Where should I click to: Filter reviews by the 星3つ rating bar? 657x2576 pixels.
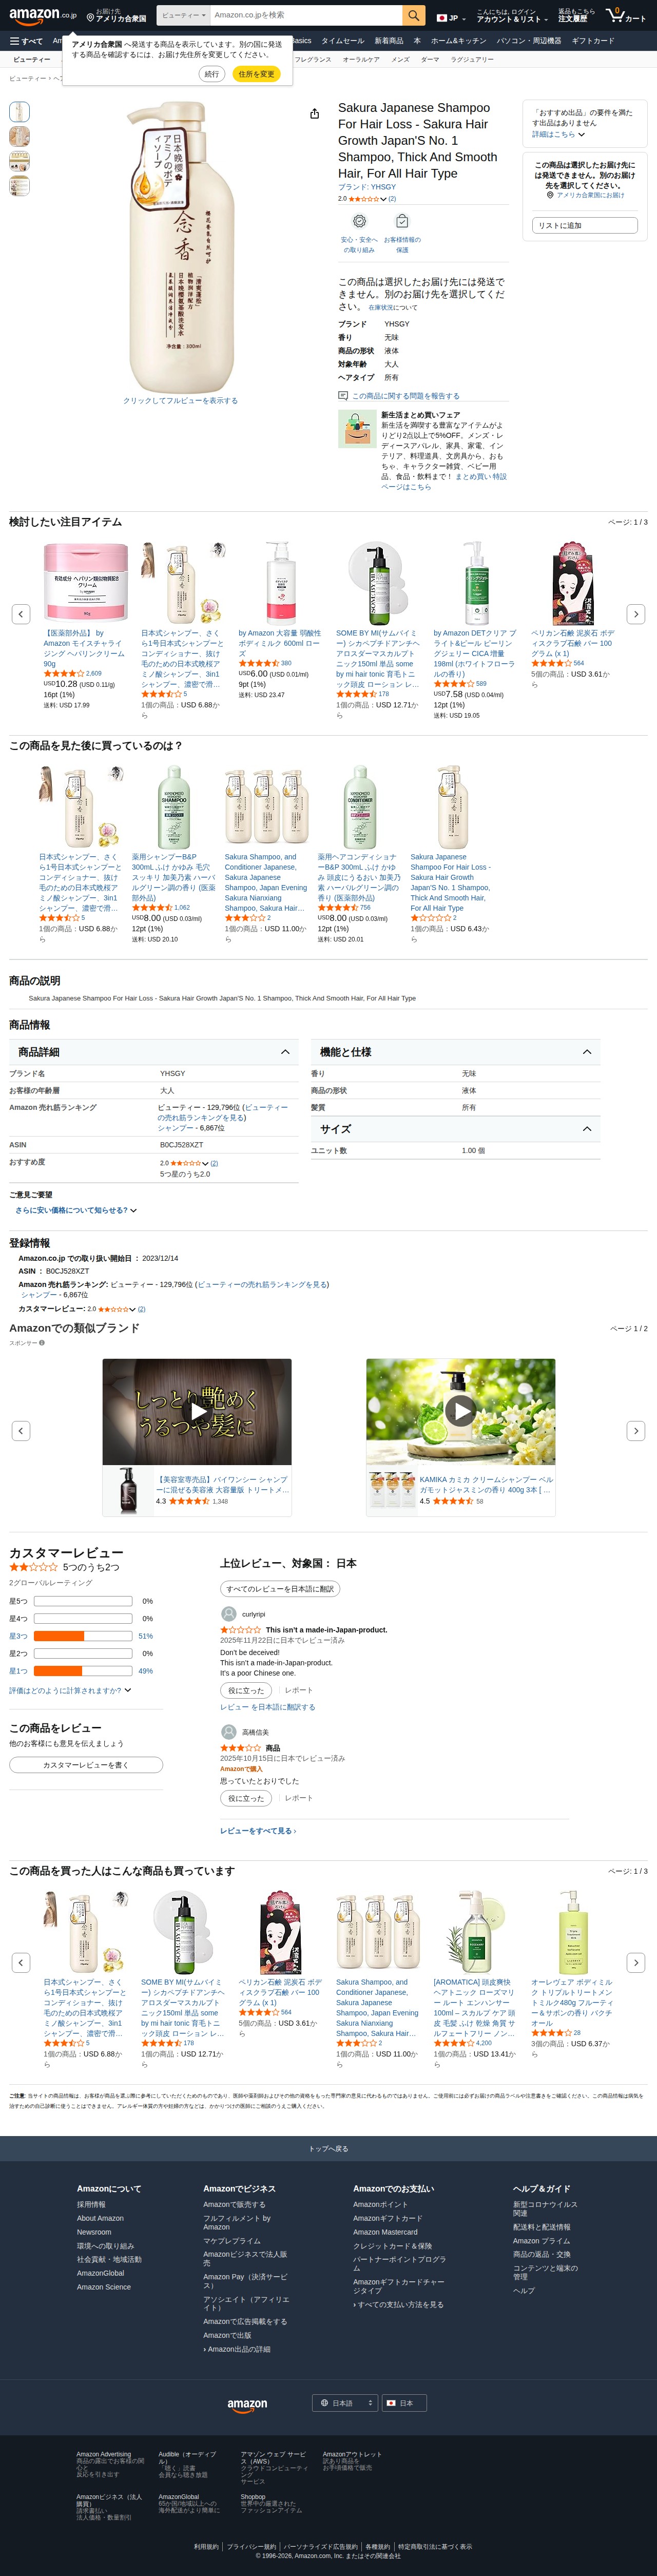(x=83, y=1636)
